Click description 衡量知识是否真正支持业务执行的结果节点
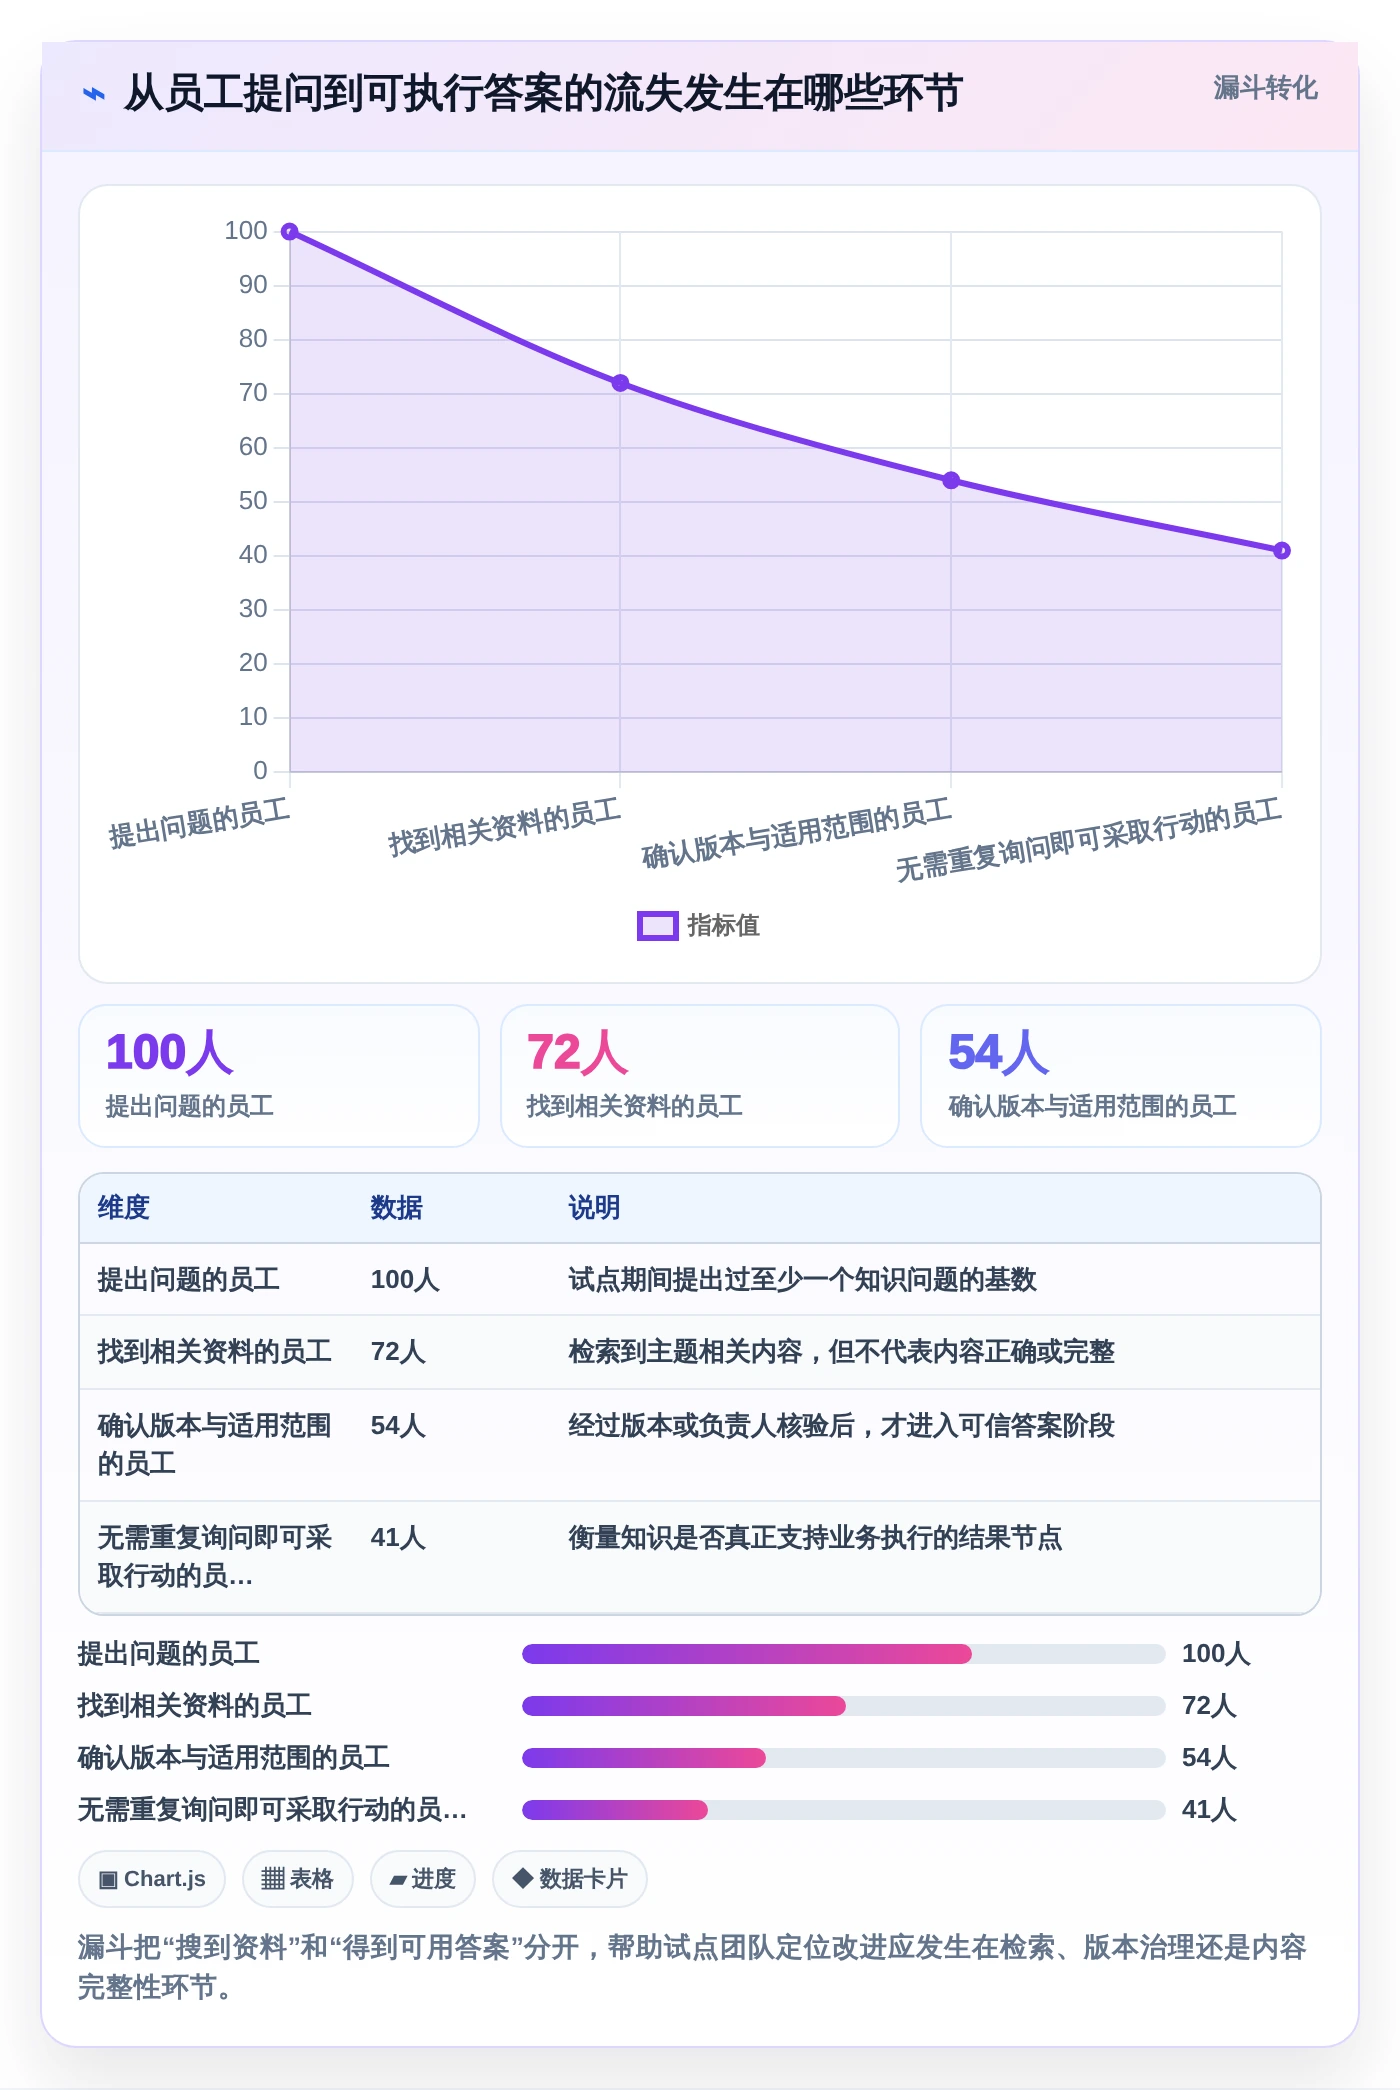 815,1538
